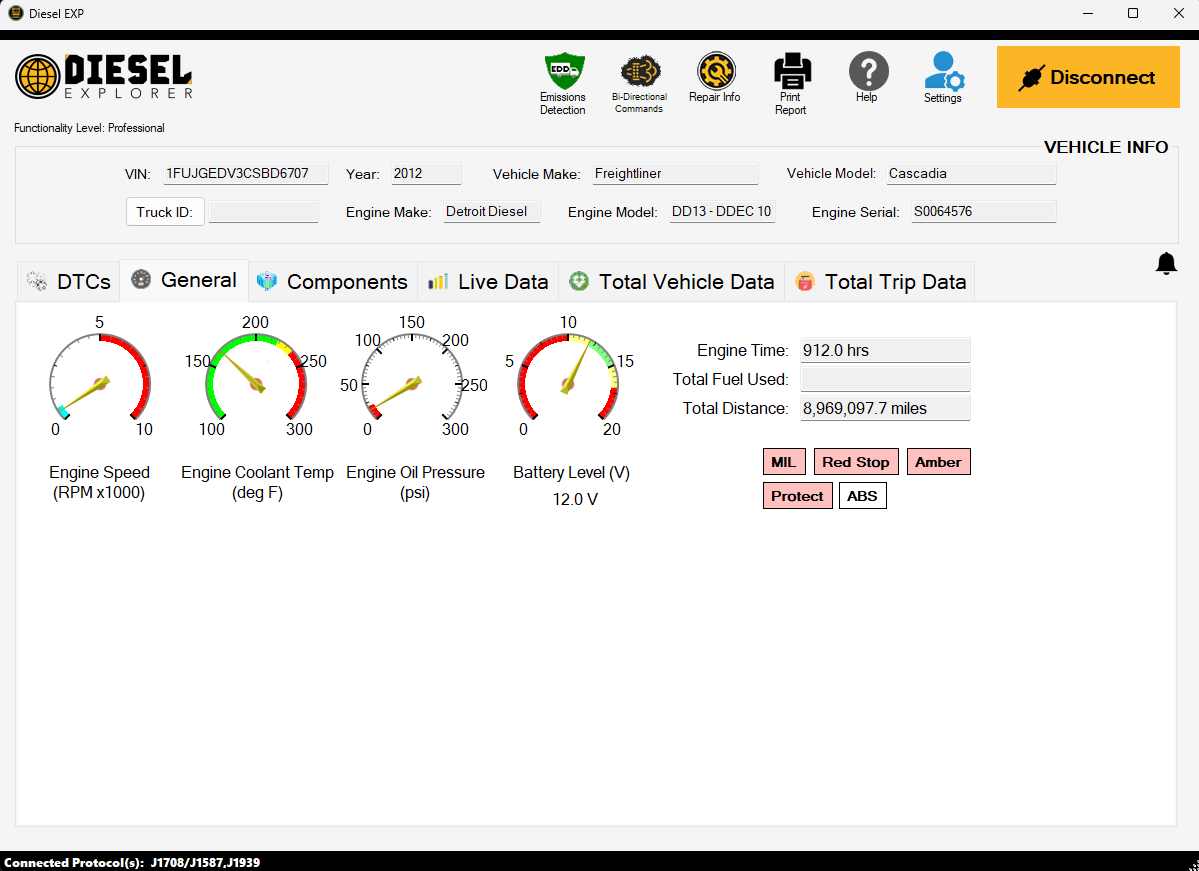Click the Vehicle Model field
Image resolution: width=1199 pixels, height=871 pixels.
point(972,174)
